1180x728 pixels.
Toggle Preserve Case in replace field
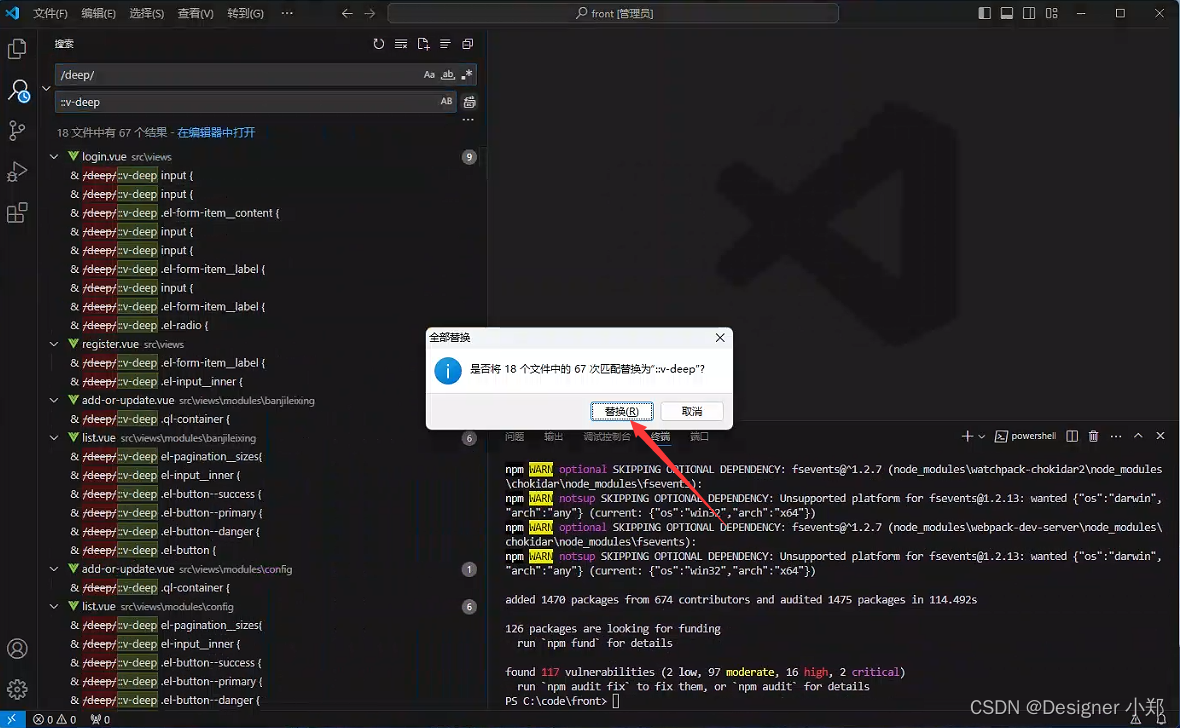pos(446,102)
